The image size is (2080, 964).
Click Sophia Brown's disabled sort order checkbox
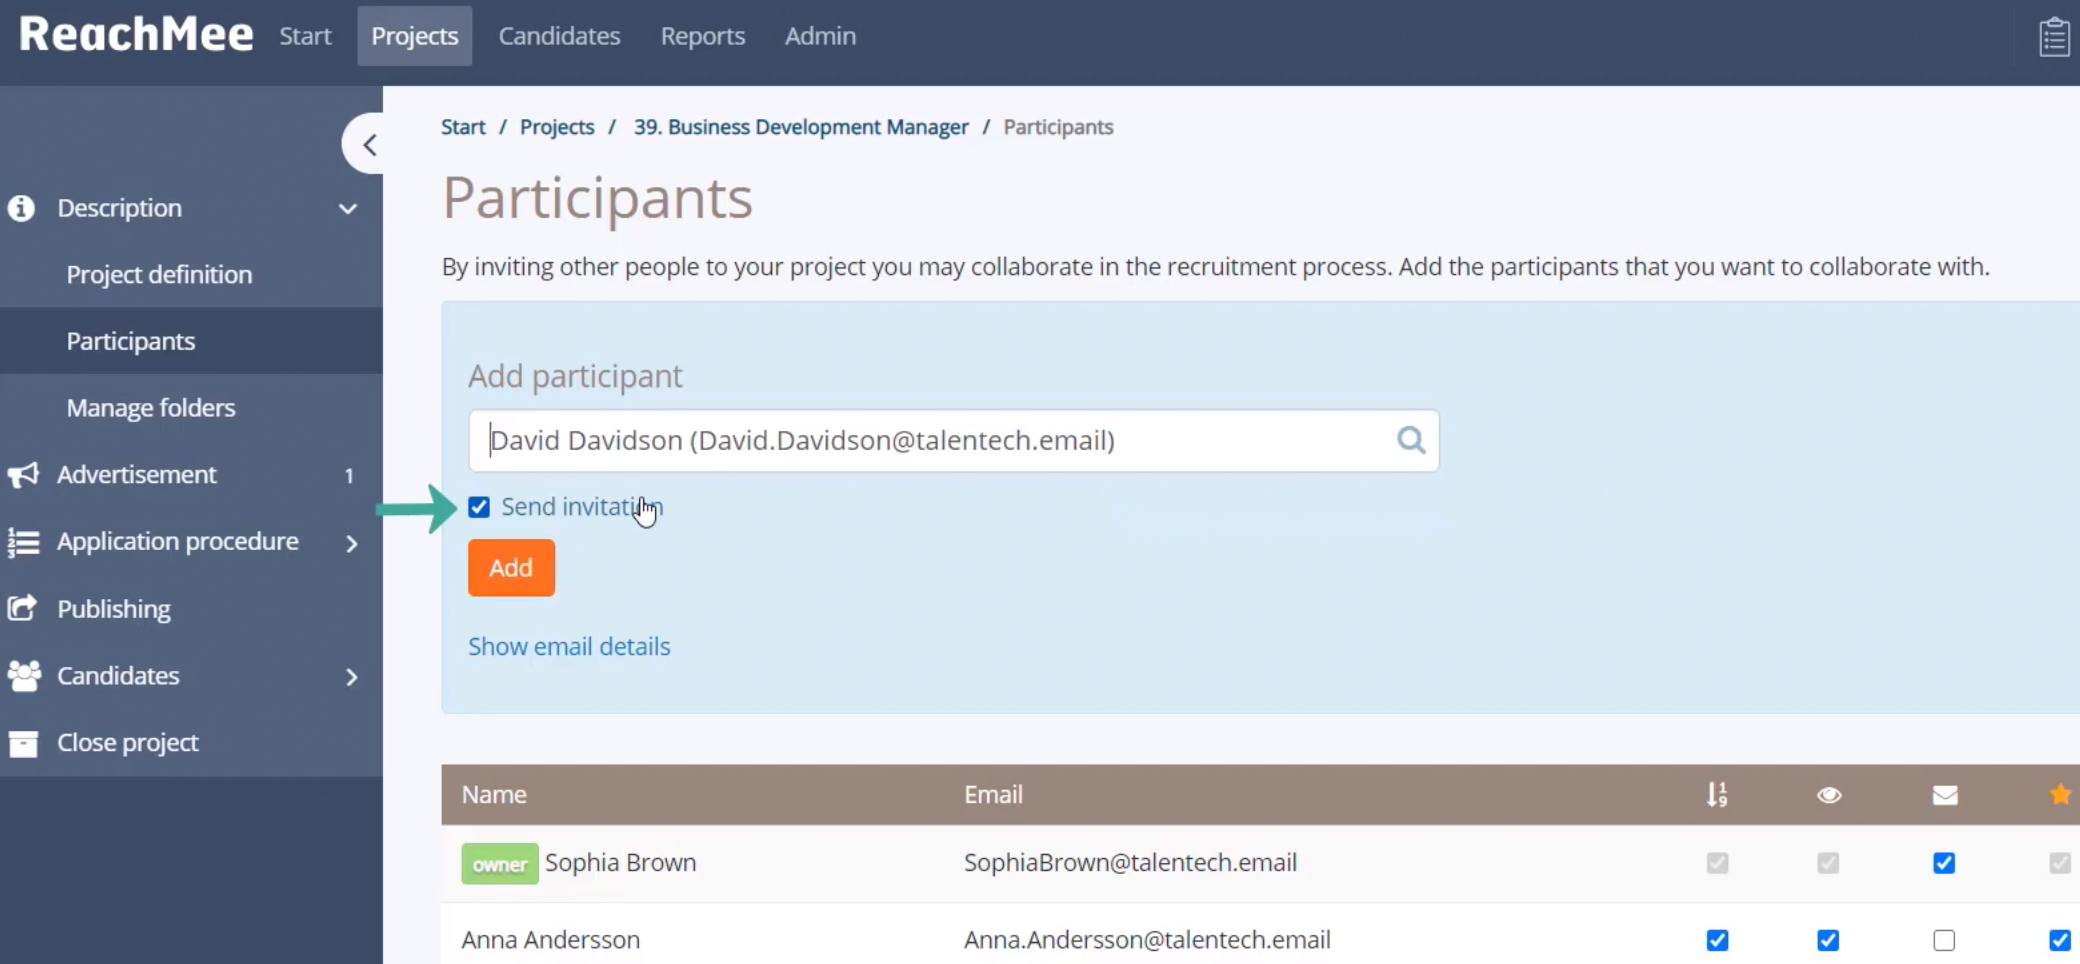[x=1717, y=863]
